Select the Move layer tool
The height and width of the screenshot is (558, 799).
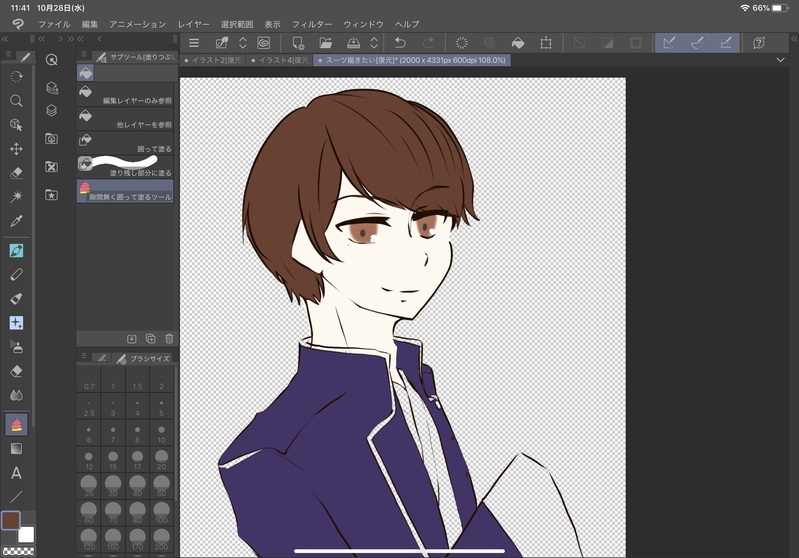tap(16, 149)
